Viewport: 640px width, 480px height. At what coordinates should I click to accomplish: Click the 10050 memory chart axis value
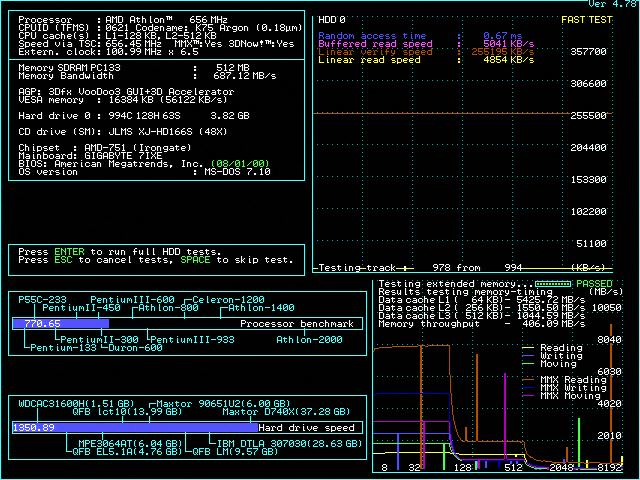(x=607, y=308)
